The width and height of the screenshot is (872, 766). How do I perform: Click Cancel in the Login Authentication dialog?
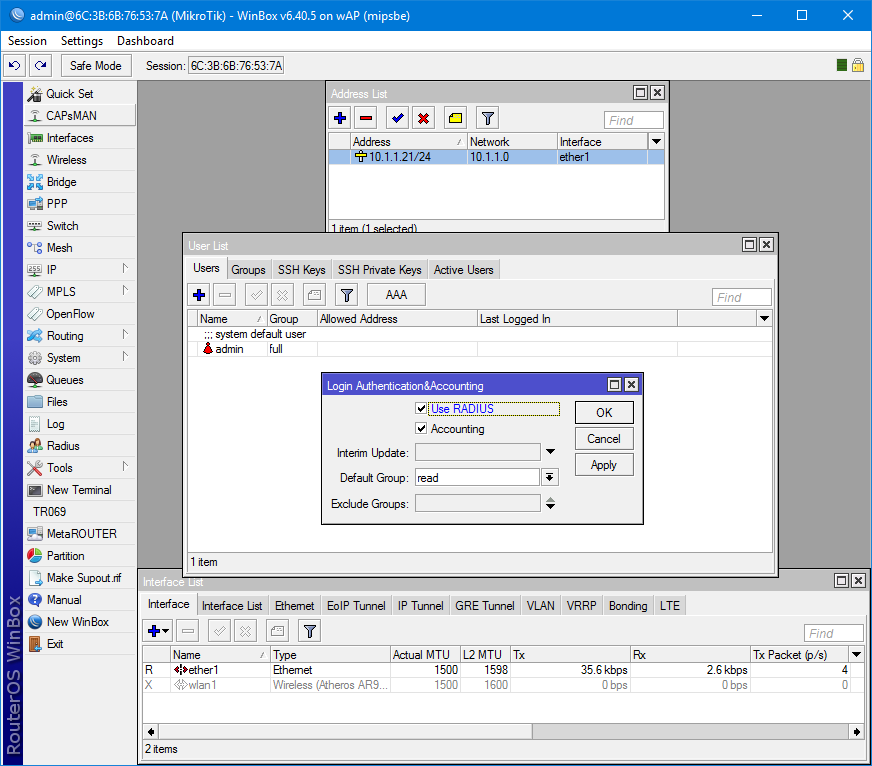(604, 439)
